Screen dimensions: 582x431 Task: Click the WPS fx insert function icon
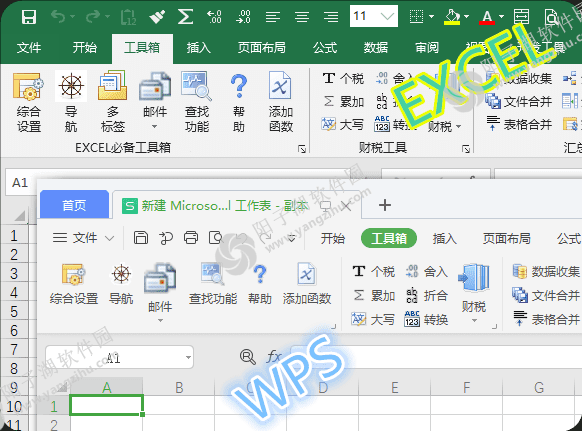pos(274,357)
